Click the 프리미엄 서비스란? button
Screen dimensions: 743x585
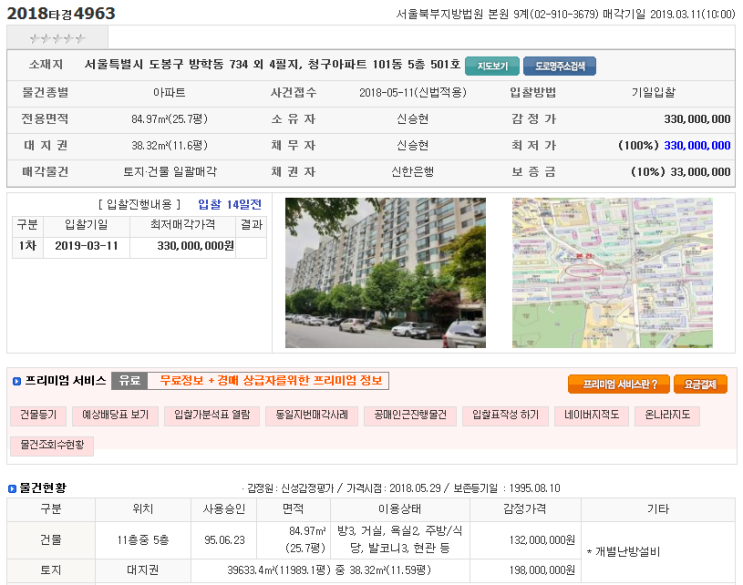[x=619, y=384]
